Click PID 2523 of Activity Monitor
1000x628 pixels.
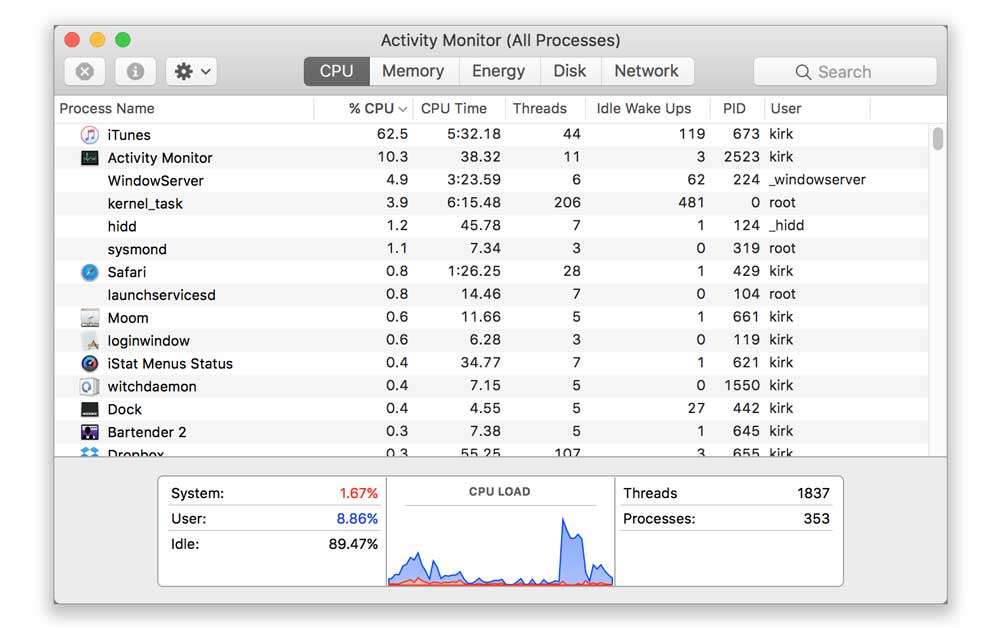point(741,157)
